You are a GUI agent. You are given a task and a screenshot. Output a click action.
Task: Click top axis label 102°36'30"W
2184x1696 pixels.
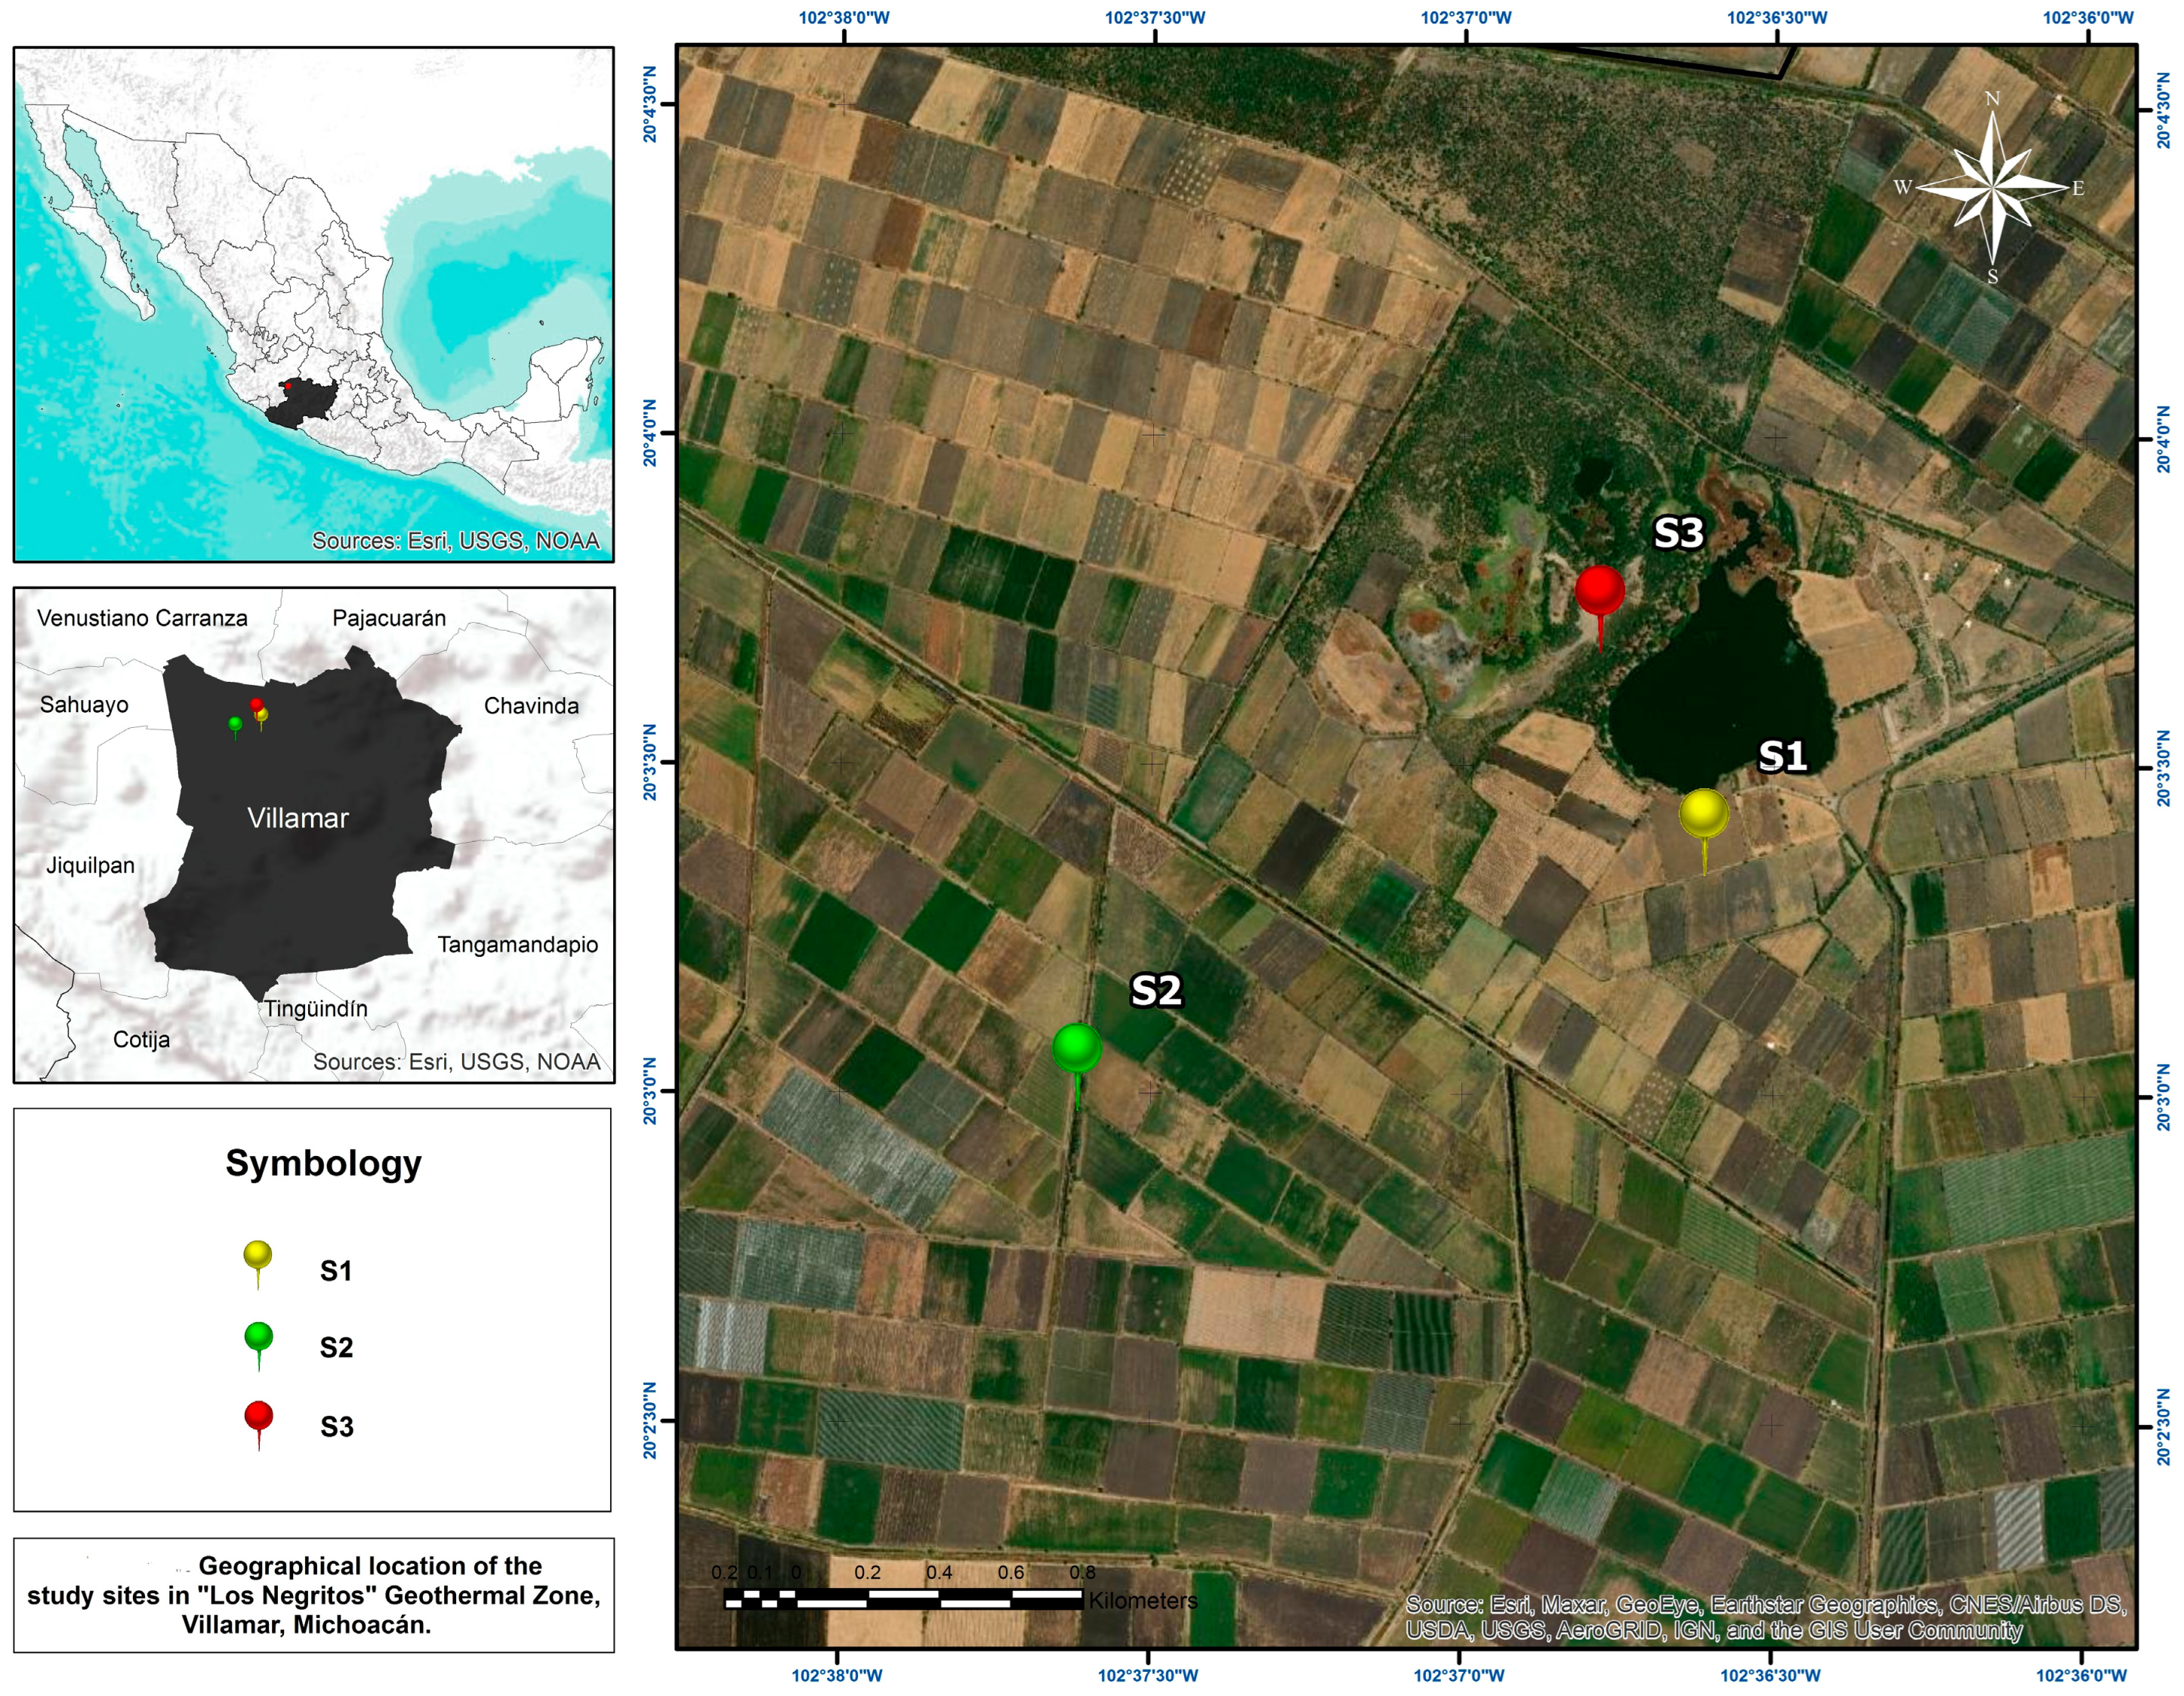1777,18
